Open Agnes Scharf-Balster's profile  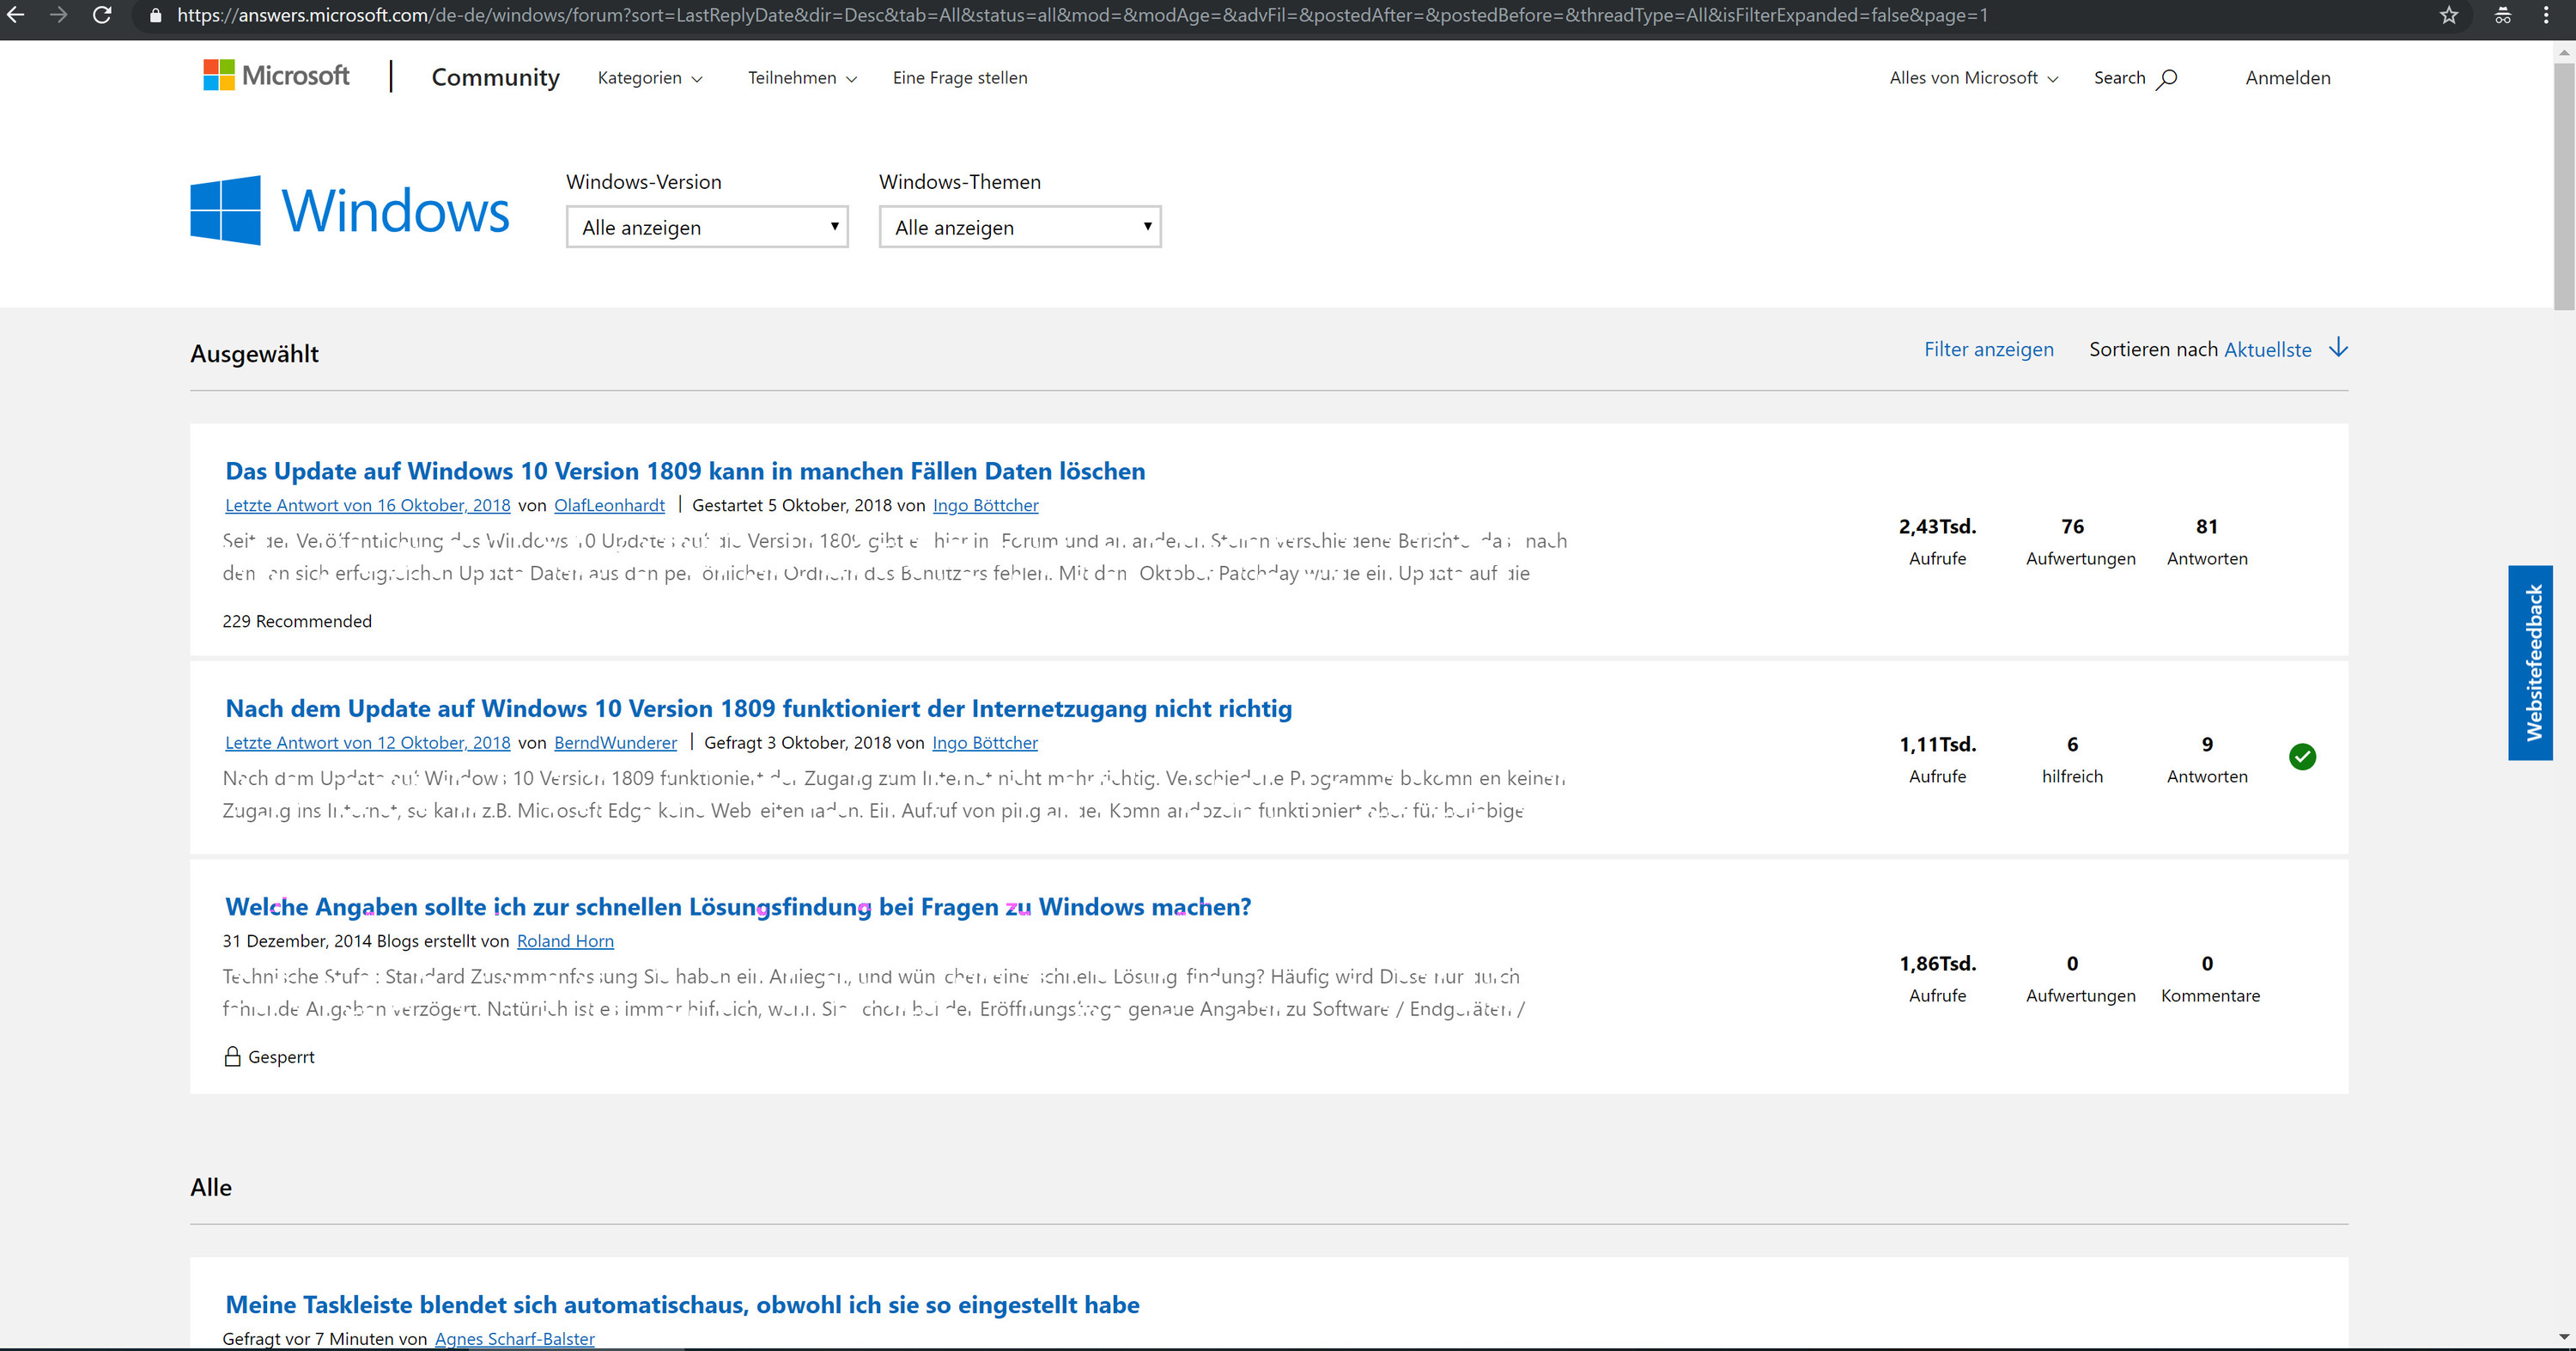tap(514, 1339)
